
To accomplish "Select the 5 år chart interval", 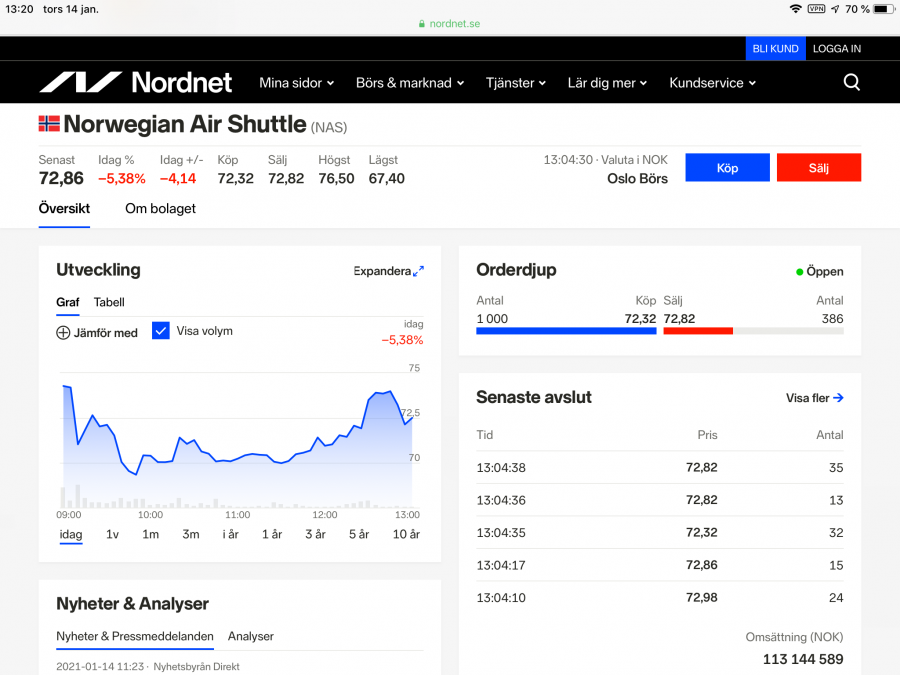I will (357, 534).
